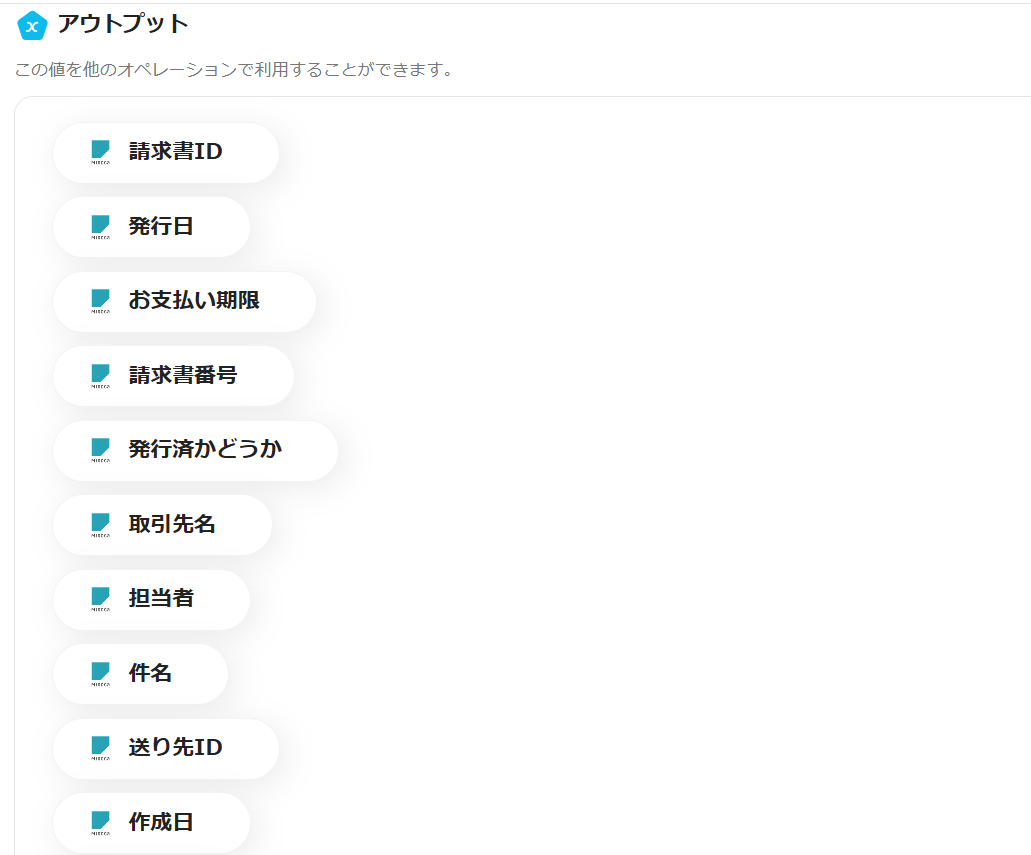Select the 担当者 output chip

pyautogui.click(x=161, y=599)
